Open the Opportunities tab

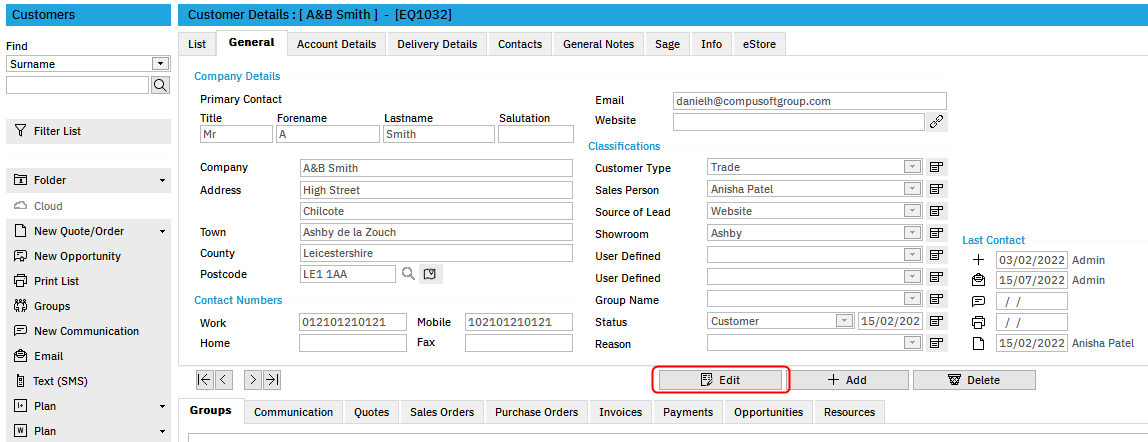coord(769,412)
